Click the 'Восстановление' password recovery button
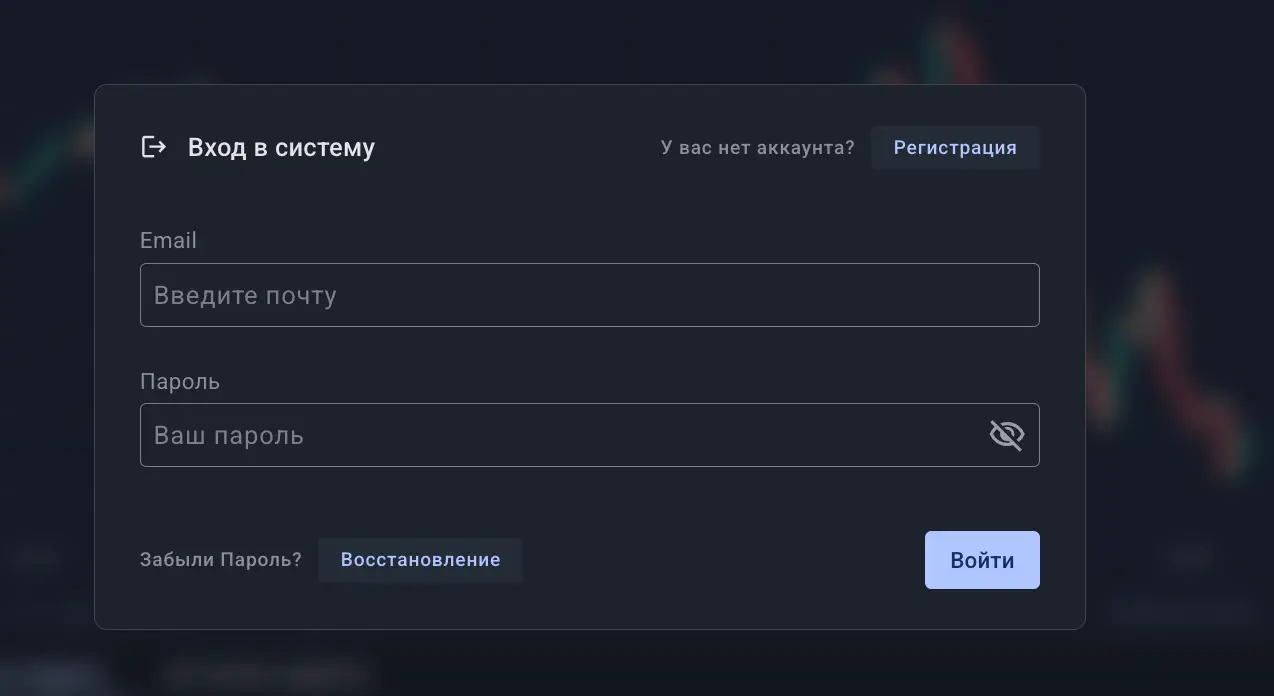The width and height of the screenshot is (1274, 696). coord(420,560)
